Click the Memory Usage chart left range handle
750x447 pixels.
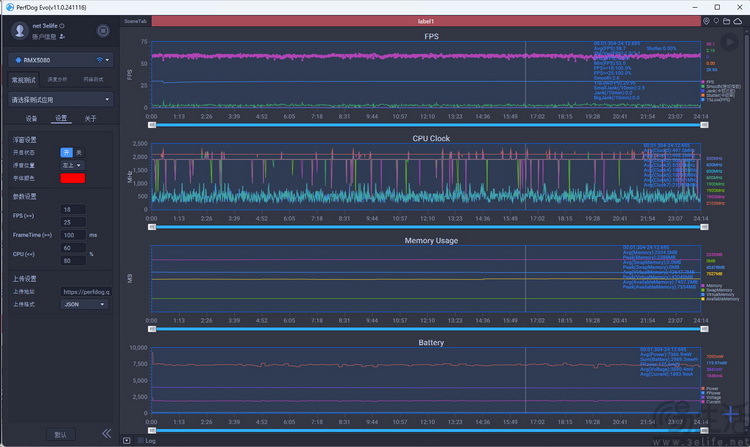click(152, 329)
